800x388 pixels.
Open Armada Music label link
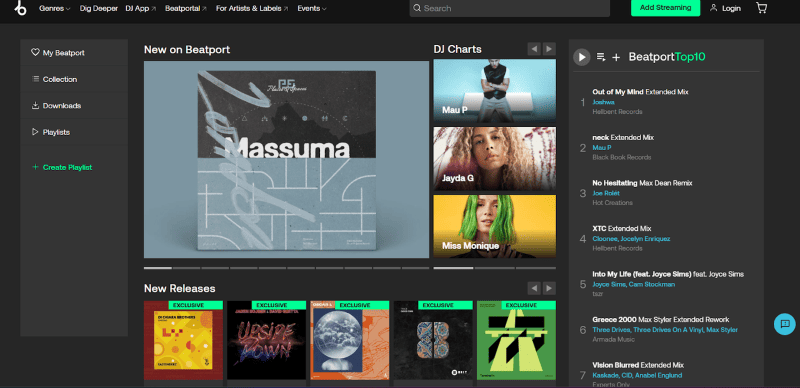613,339
